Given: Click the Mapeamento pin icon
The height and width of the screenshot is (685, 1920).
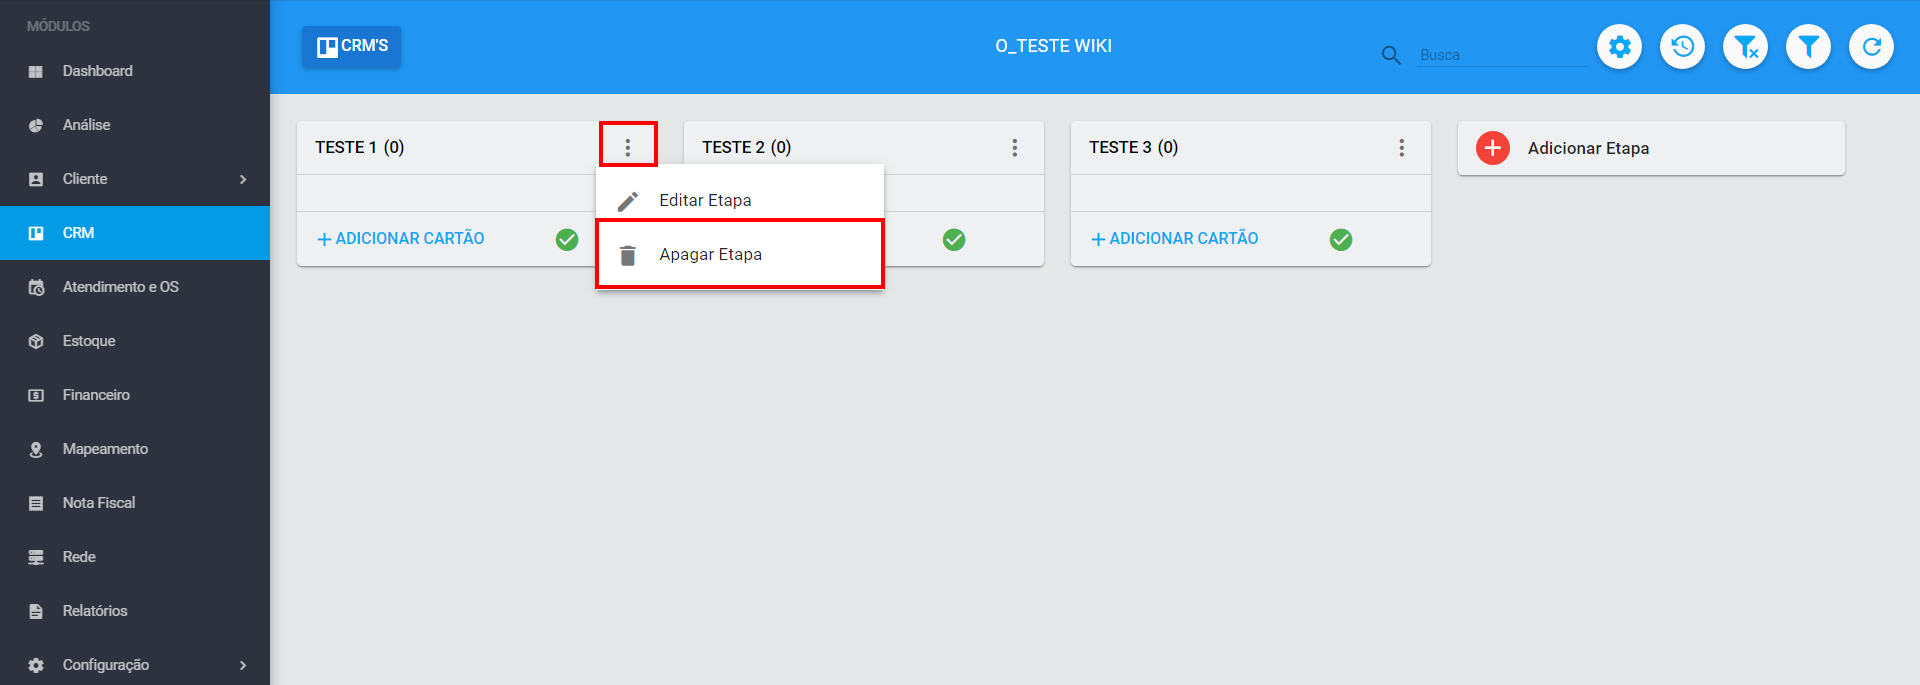Looking at the screenshot, I should point(36,450).
